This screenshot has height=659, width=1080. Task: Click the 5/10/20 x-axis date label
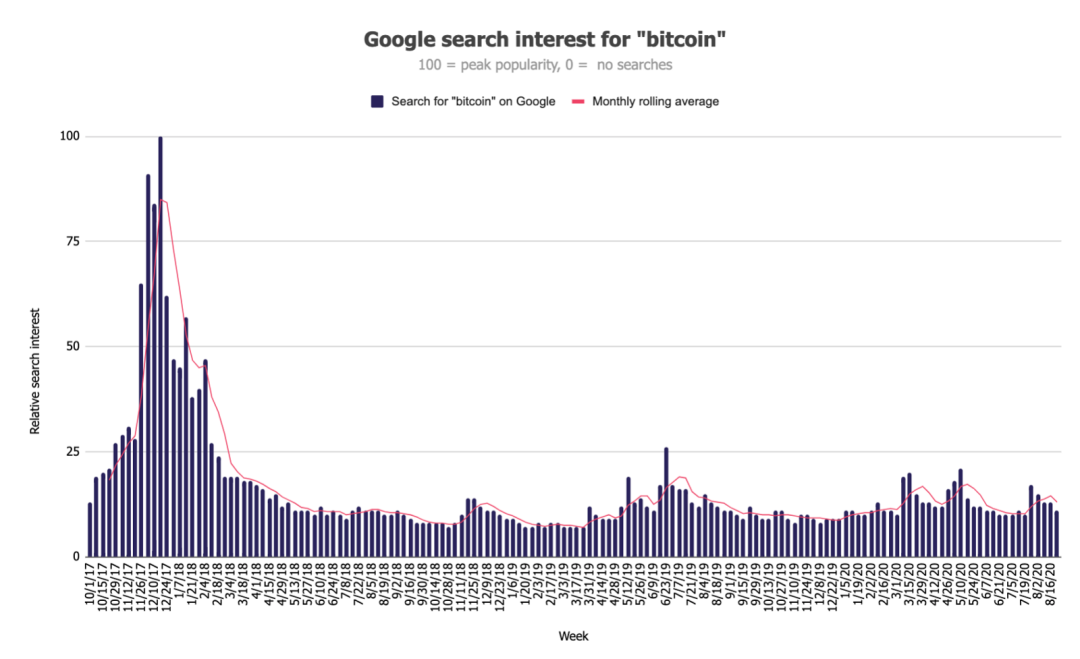pyautogui.click(x=961, y=583)
